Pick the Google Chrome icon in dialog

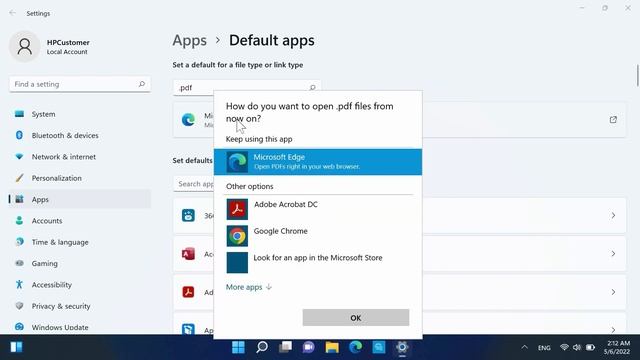tap(237, 236)
